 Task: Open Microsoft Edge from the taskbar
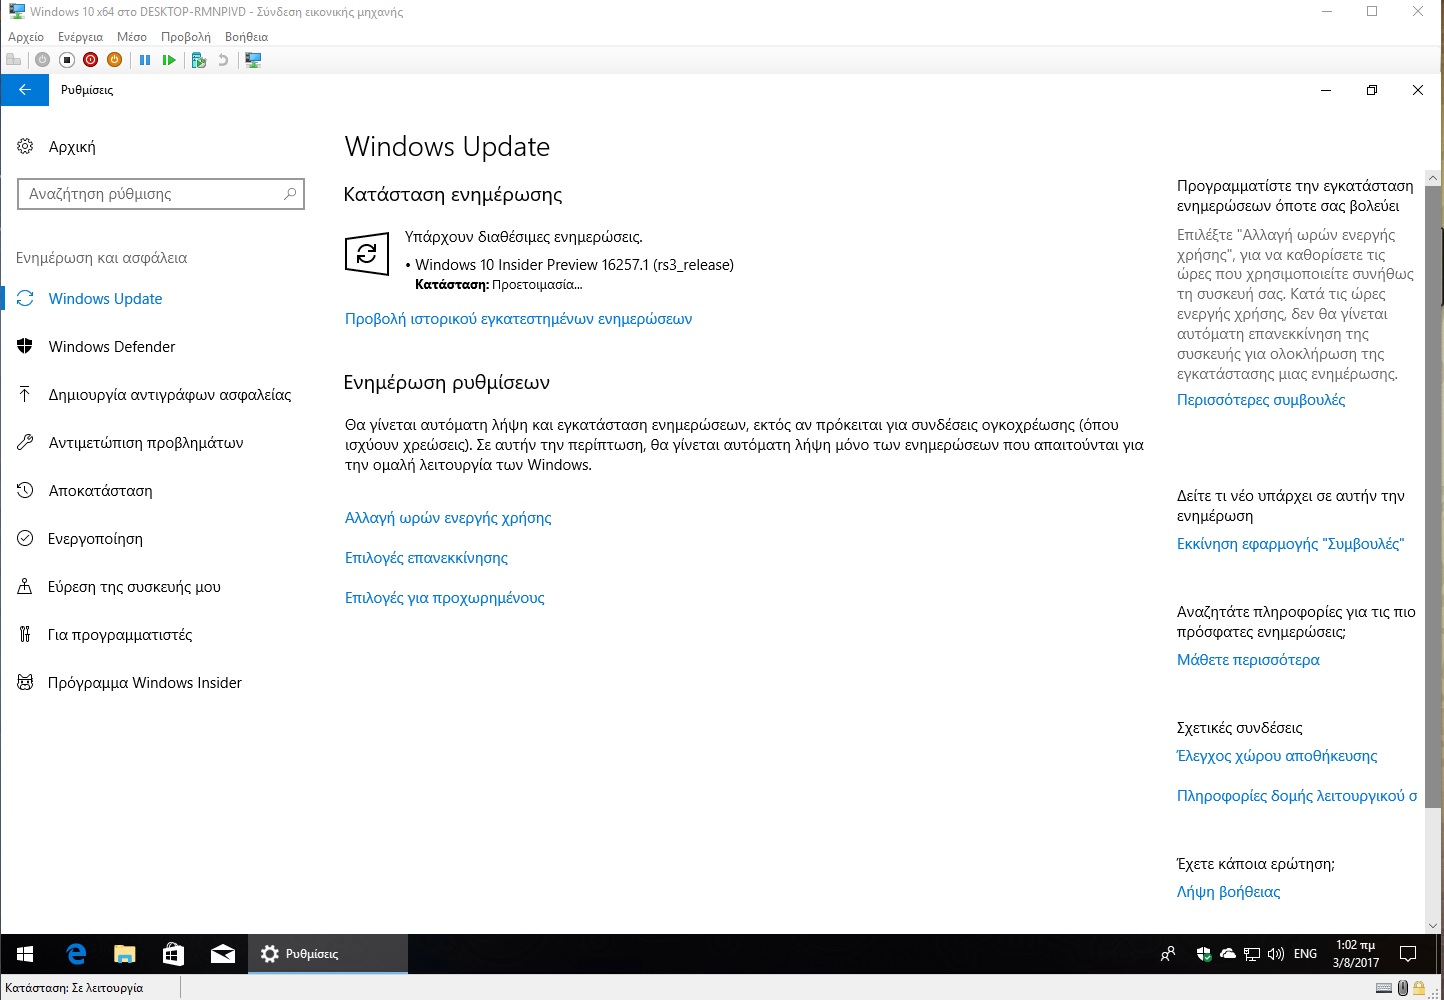point(76,954)
